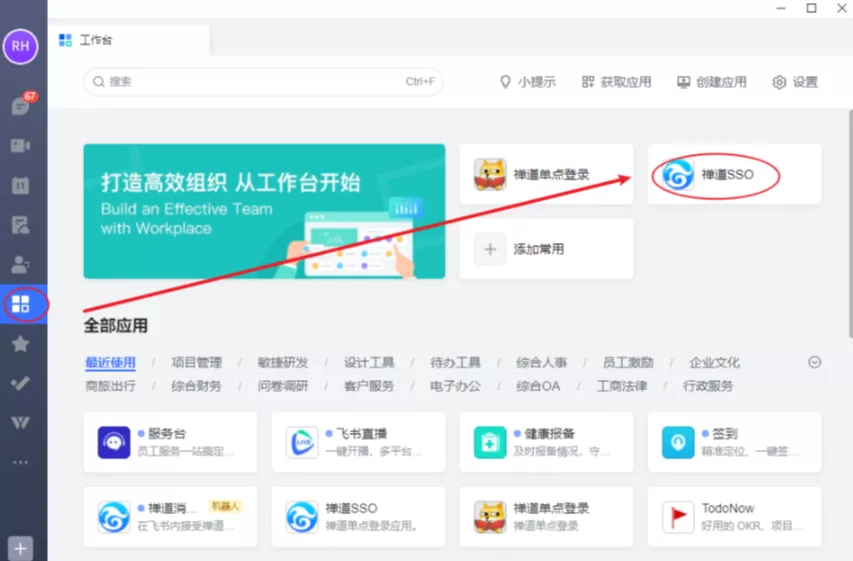Select the 行政服务 category
Screen dimensions: 853x561
708,386
